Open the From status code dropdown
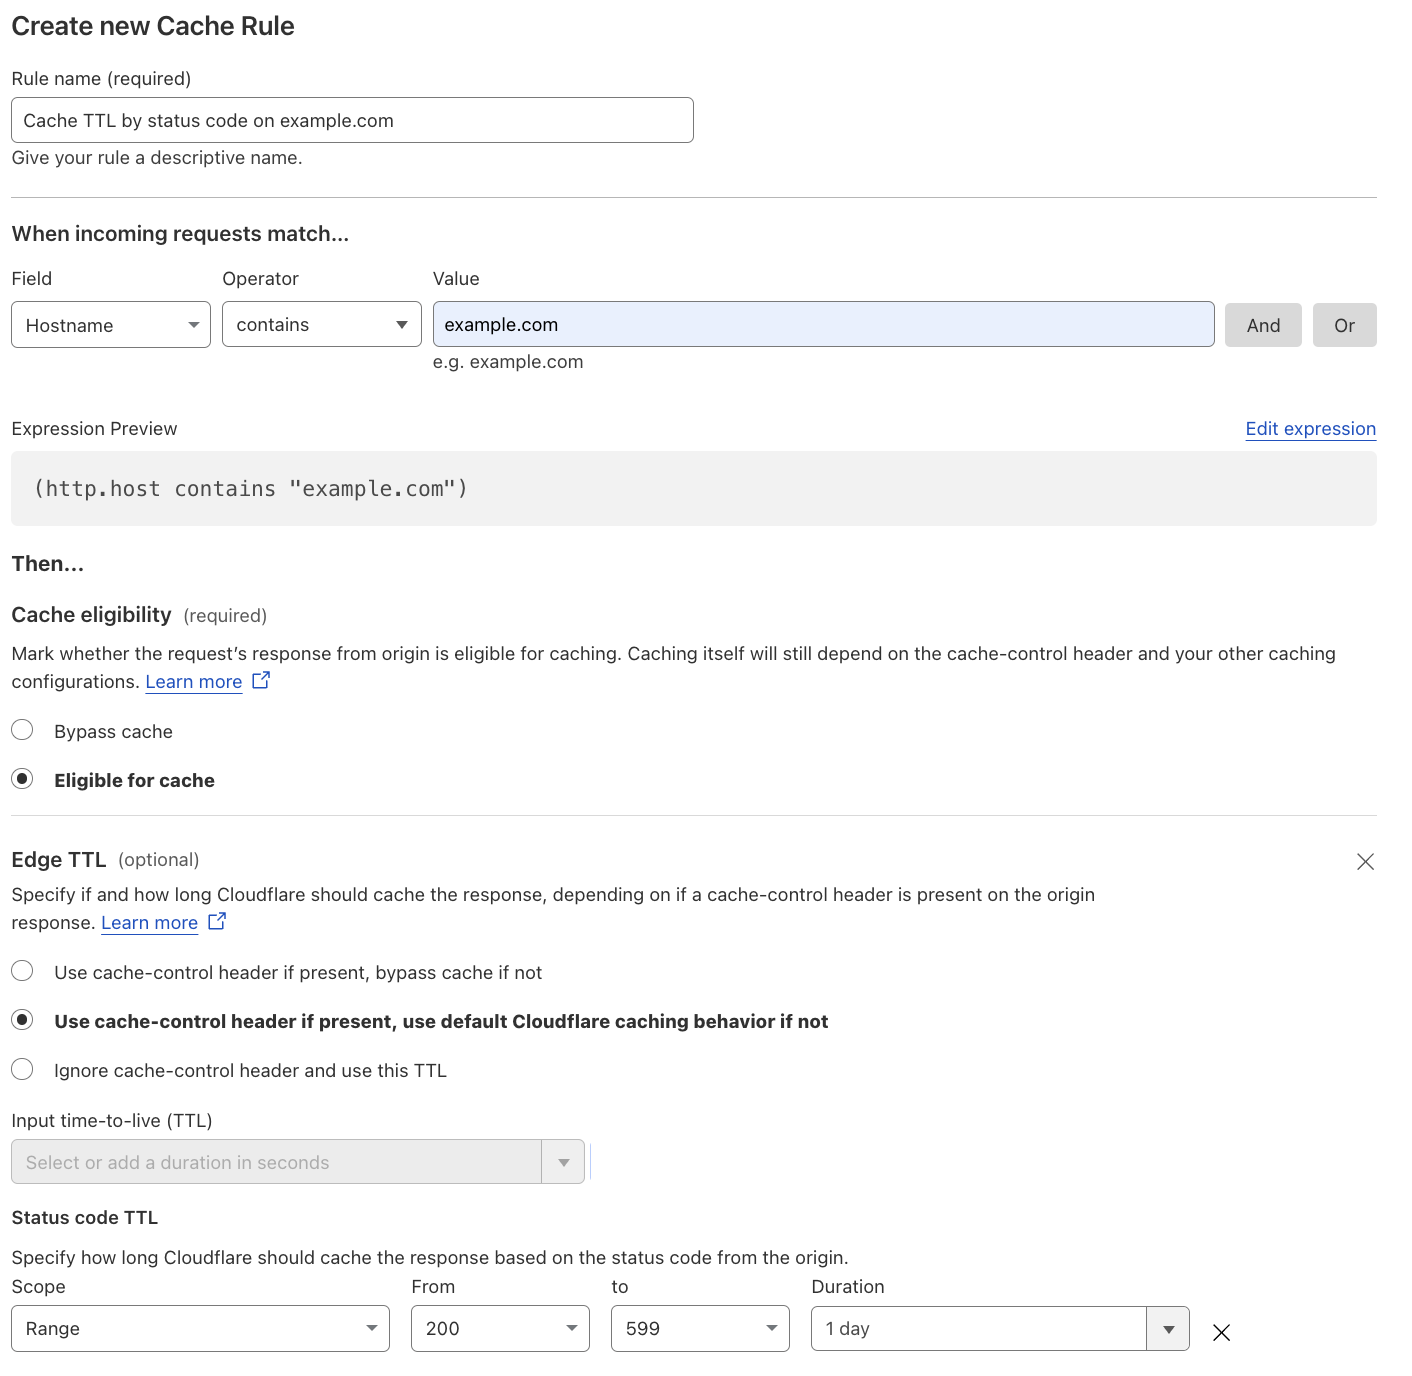This screenshot has width=1412, height=1376. [x=499, y=1328]
